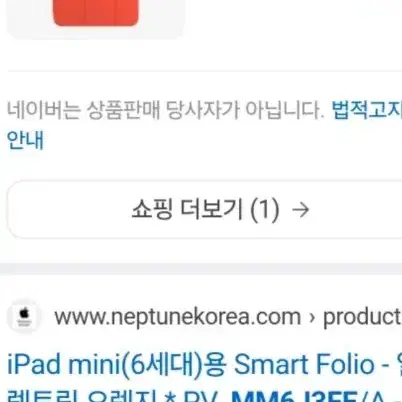Viewport: 402px width, 402px height.
Task: Open the 법적고지 legal notice link
Action: 367,110
